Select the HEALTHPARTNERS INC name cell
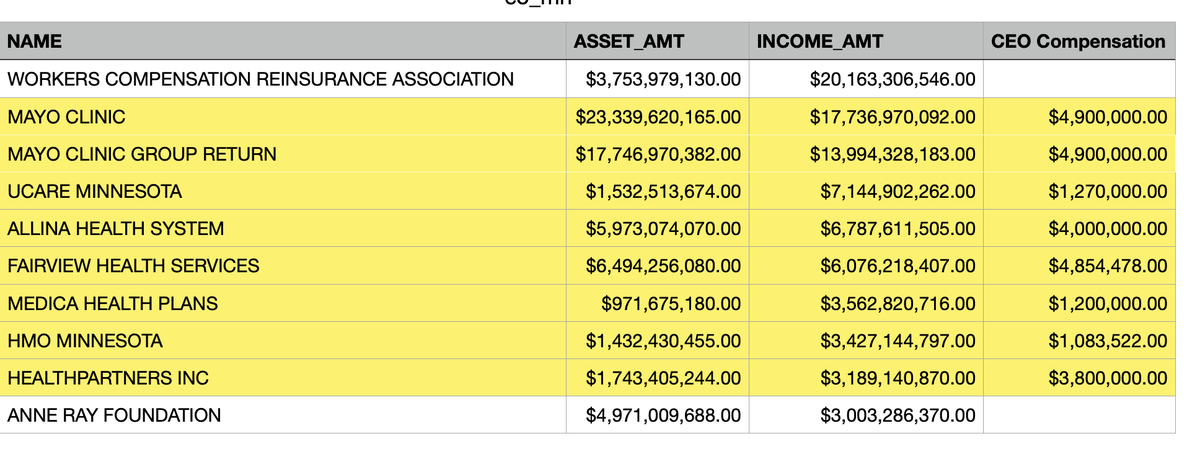Image resolution: width=1200 pixels, height=449 pixels. click(x=283, y=378)
